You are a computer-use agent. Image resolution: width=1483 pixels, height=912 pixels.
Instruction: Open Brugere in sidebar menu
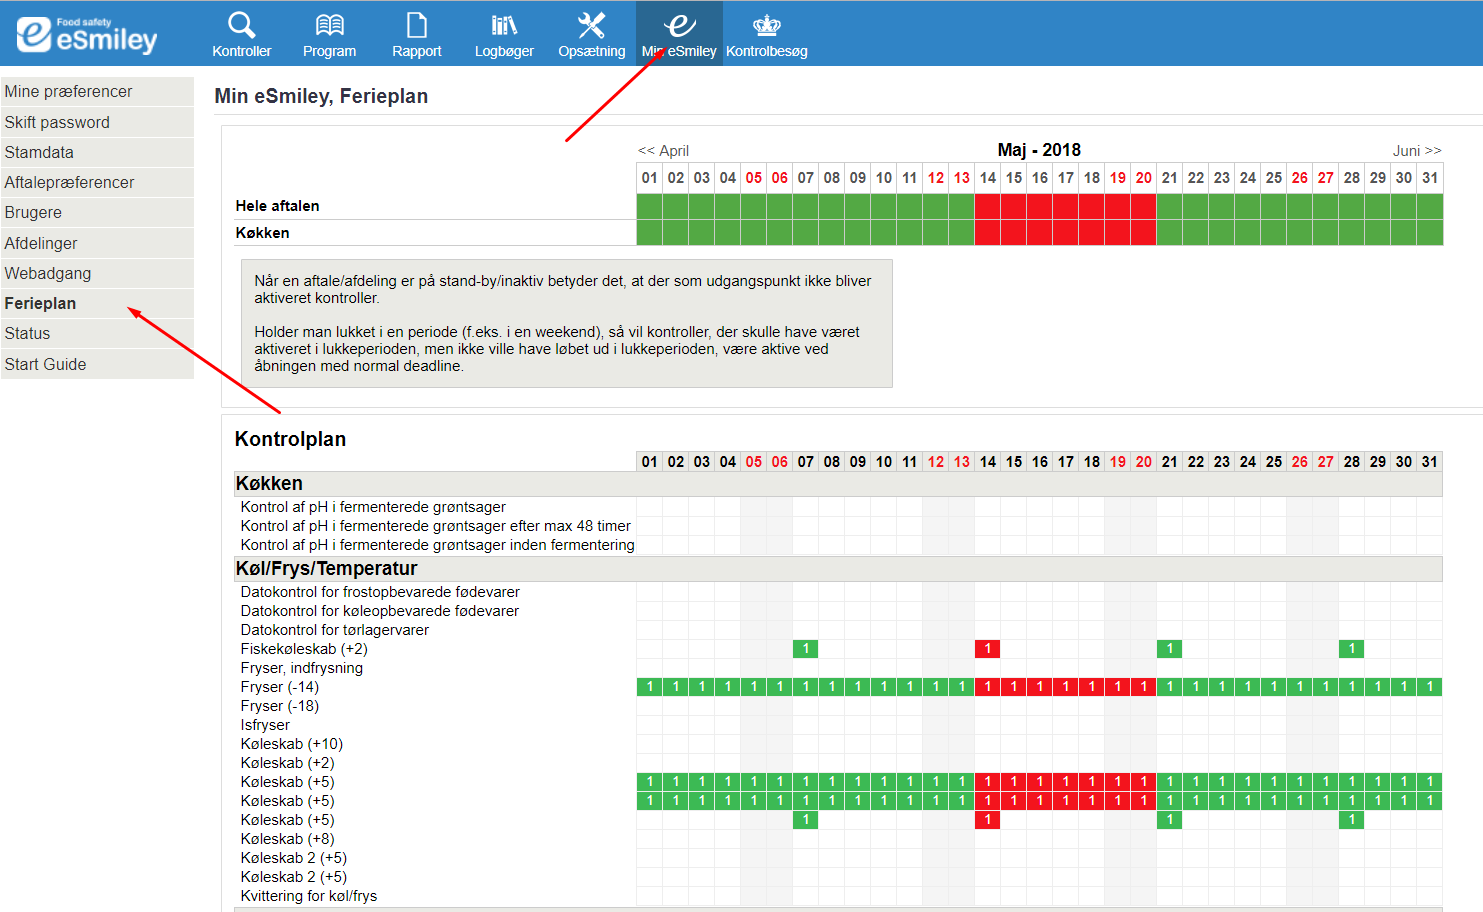click(33, 213)
